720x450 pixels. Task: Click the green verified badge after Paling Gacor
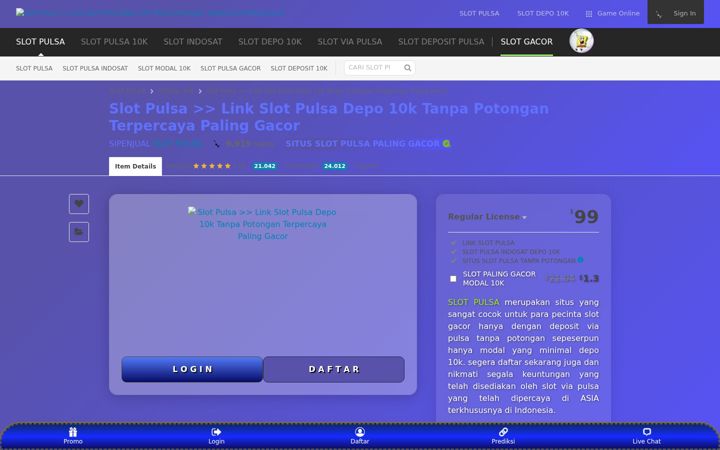click(x=446, y=143)
